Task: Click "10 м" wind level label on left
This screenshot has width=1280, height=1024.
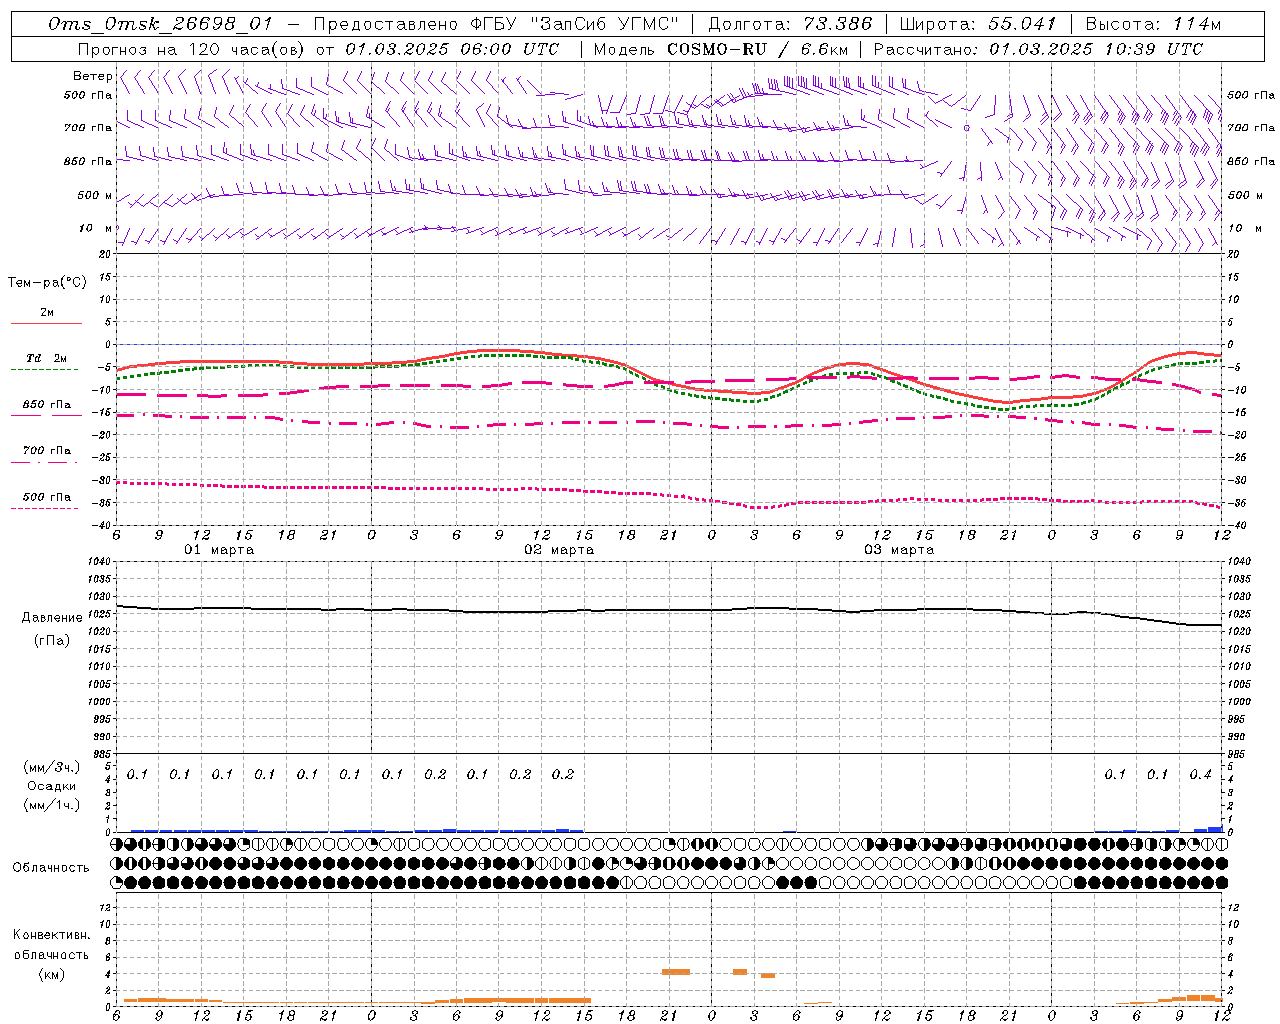Action: tap(96, 229)
